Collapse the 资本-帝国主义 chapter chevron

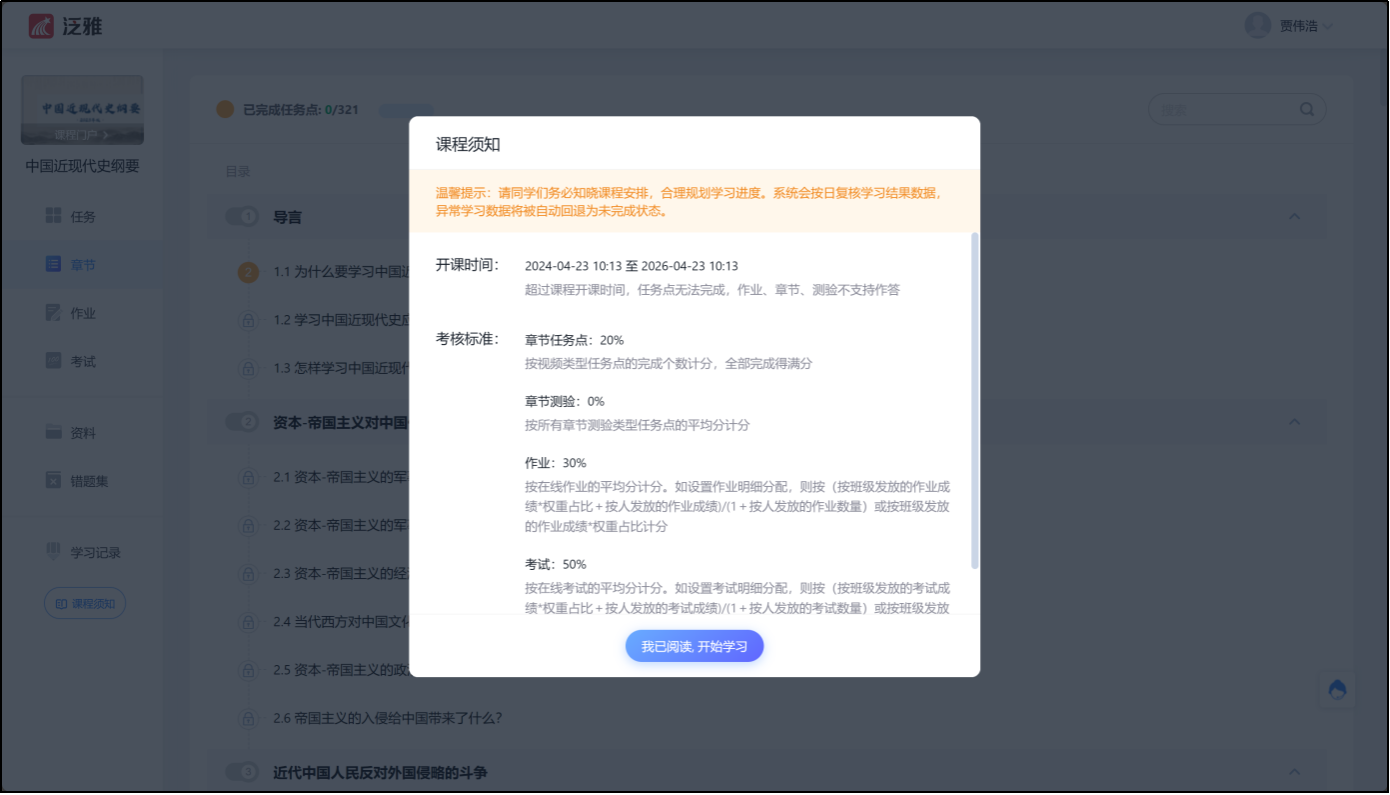[1295, 422]
